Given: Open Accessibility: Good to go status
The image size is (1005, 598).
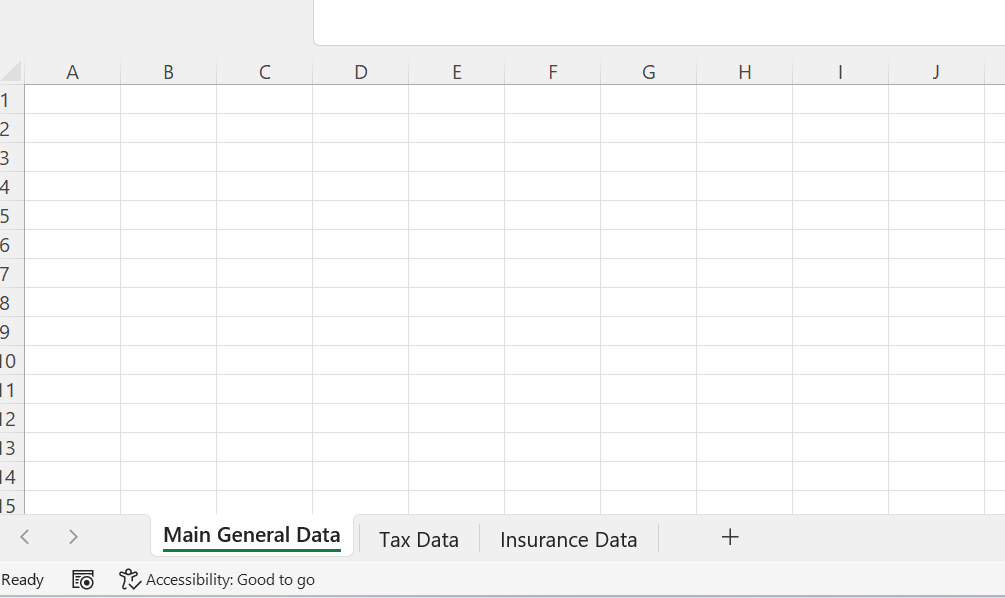Looking at the screenshot, I should [230, 579].
